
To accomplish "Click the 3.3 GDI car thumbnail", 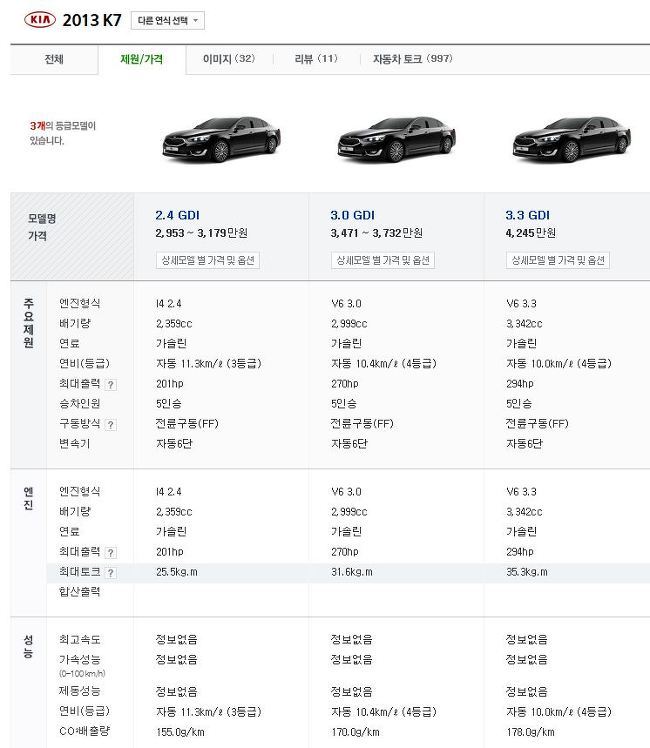I will point(571,139).
